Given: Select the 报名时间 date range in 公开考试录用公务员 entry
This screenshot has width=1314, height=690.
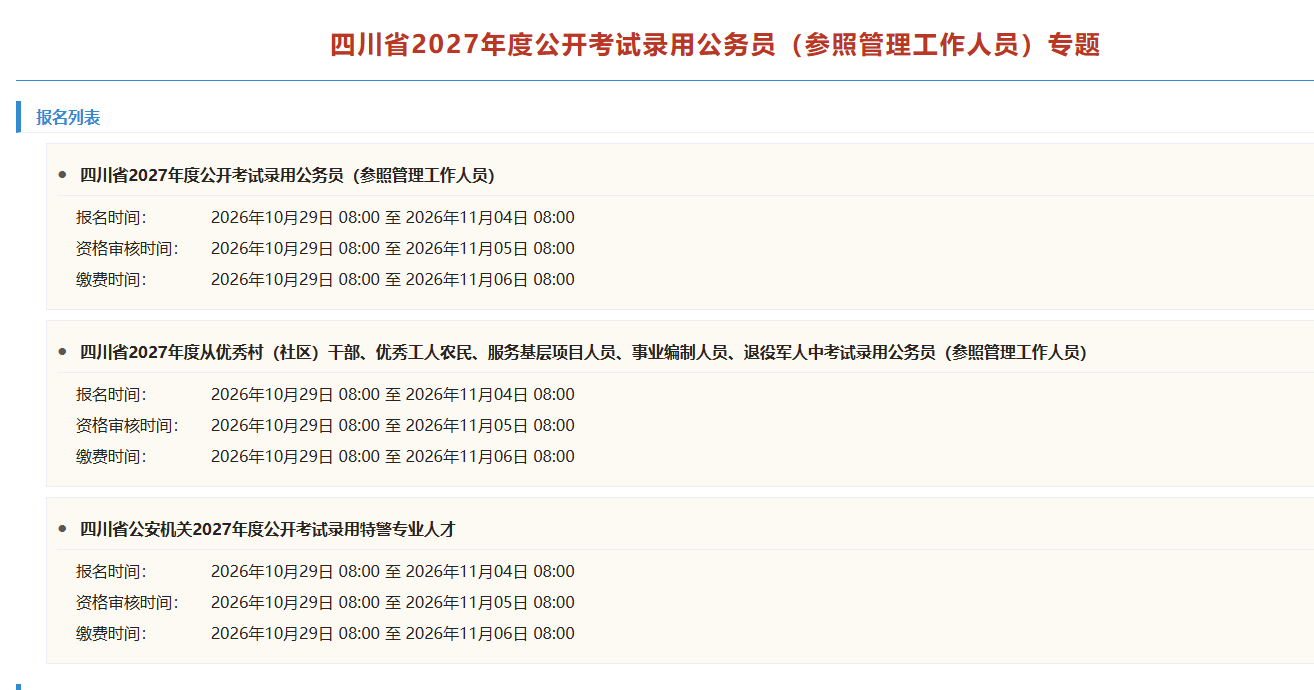Looking at the screenshot, I should point(393,218).
